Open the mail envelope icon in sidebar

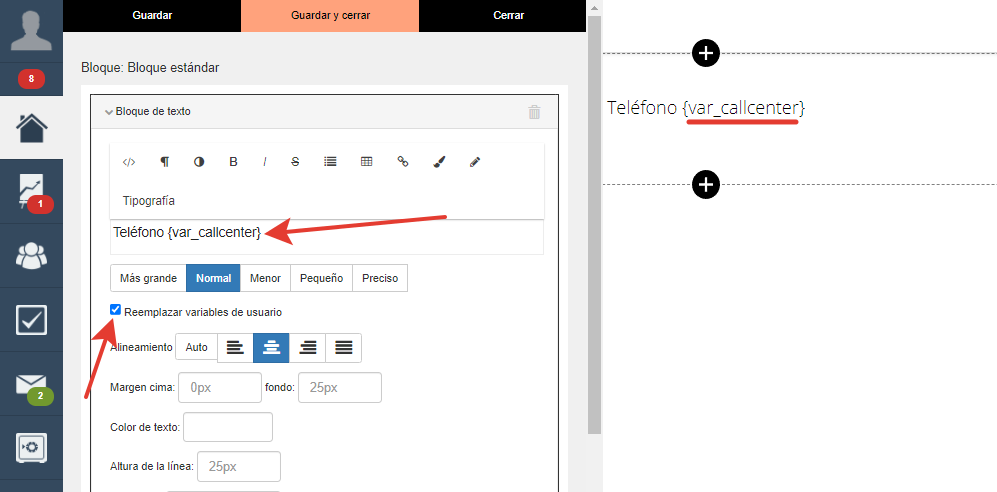coord(31,384)
